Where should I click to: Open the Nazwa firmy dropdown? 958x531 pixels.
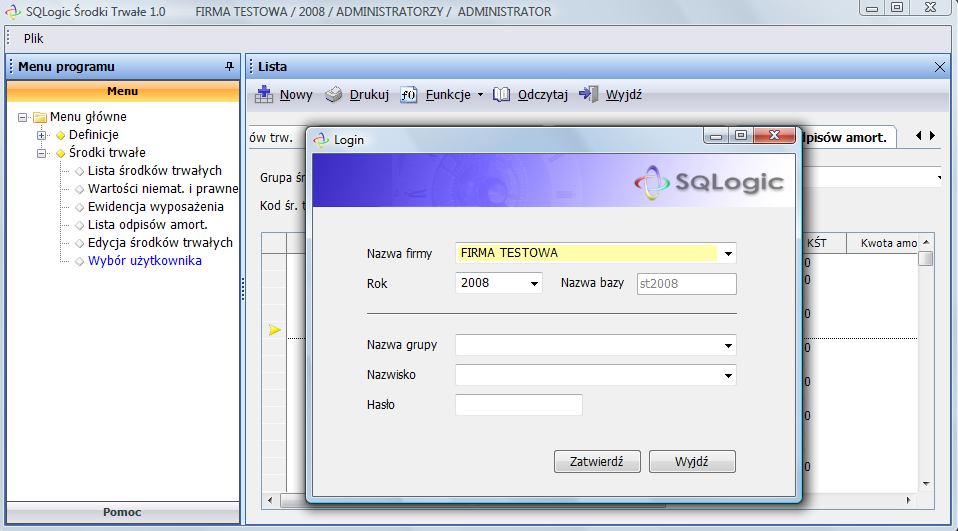(x=728, y=254)
